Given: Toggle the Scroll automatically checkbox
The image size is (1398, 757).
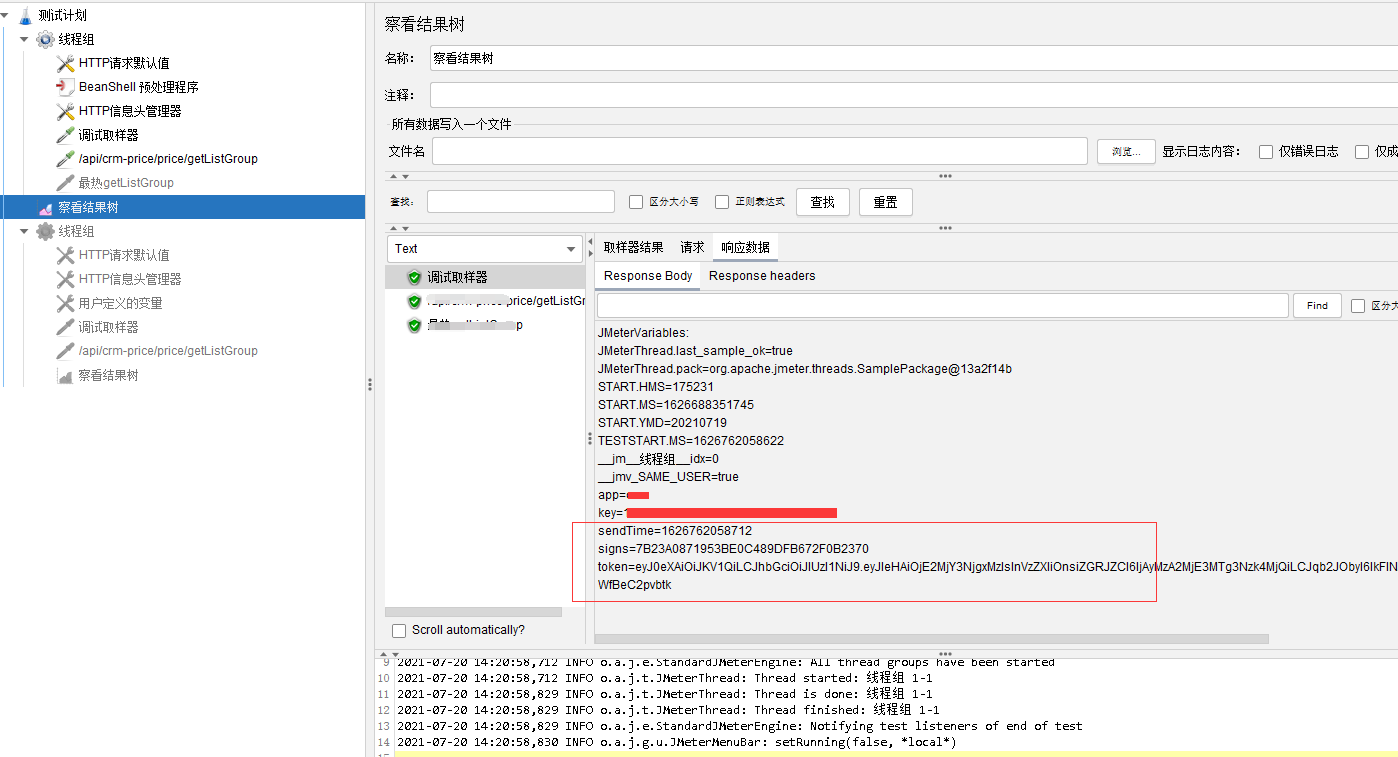Looking at the screenshot, I should click(399, 630).
